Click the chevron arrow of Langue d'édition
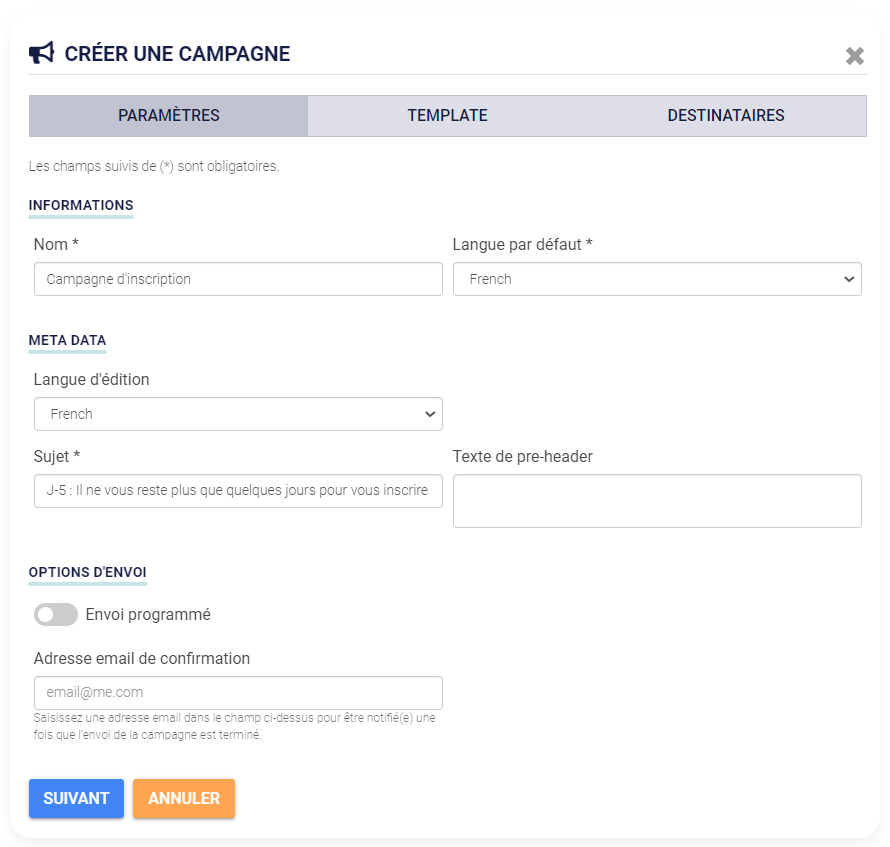890x847 pixels. click(430, 414)
